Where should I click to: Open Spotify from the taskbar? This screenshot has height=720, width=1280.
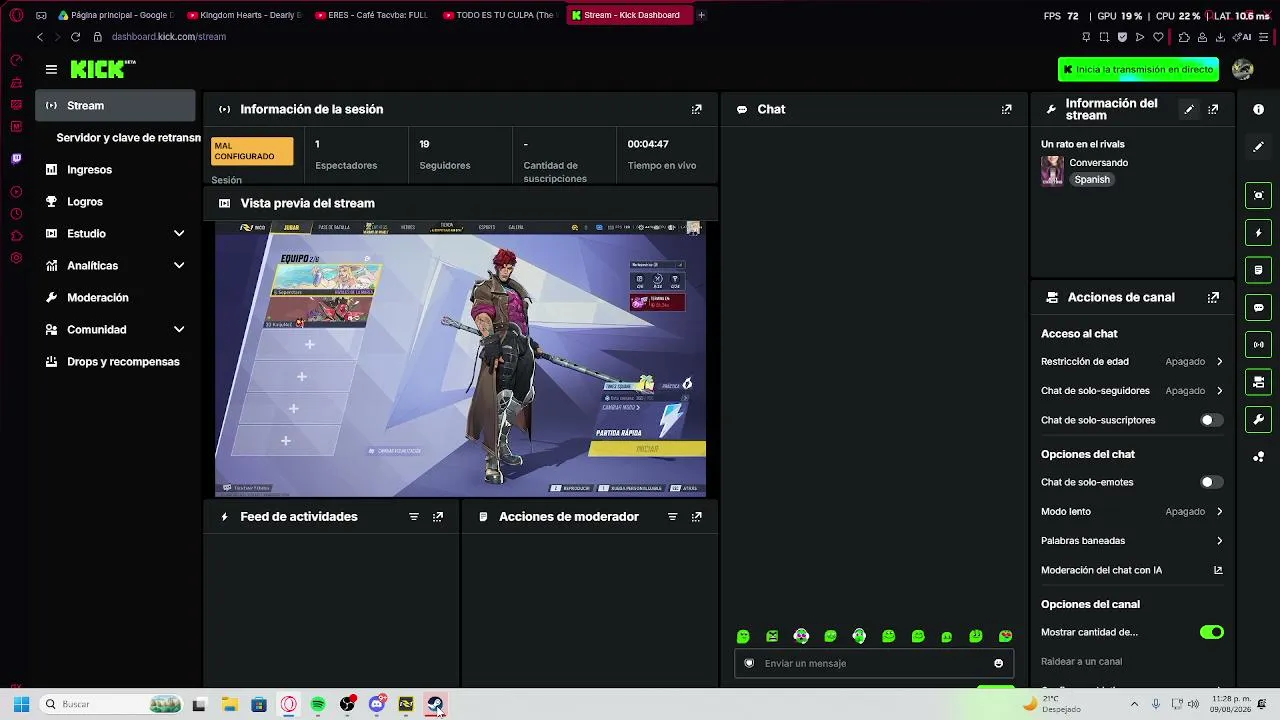[x=318, y=705]
